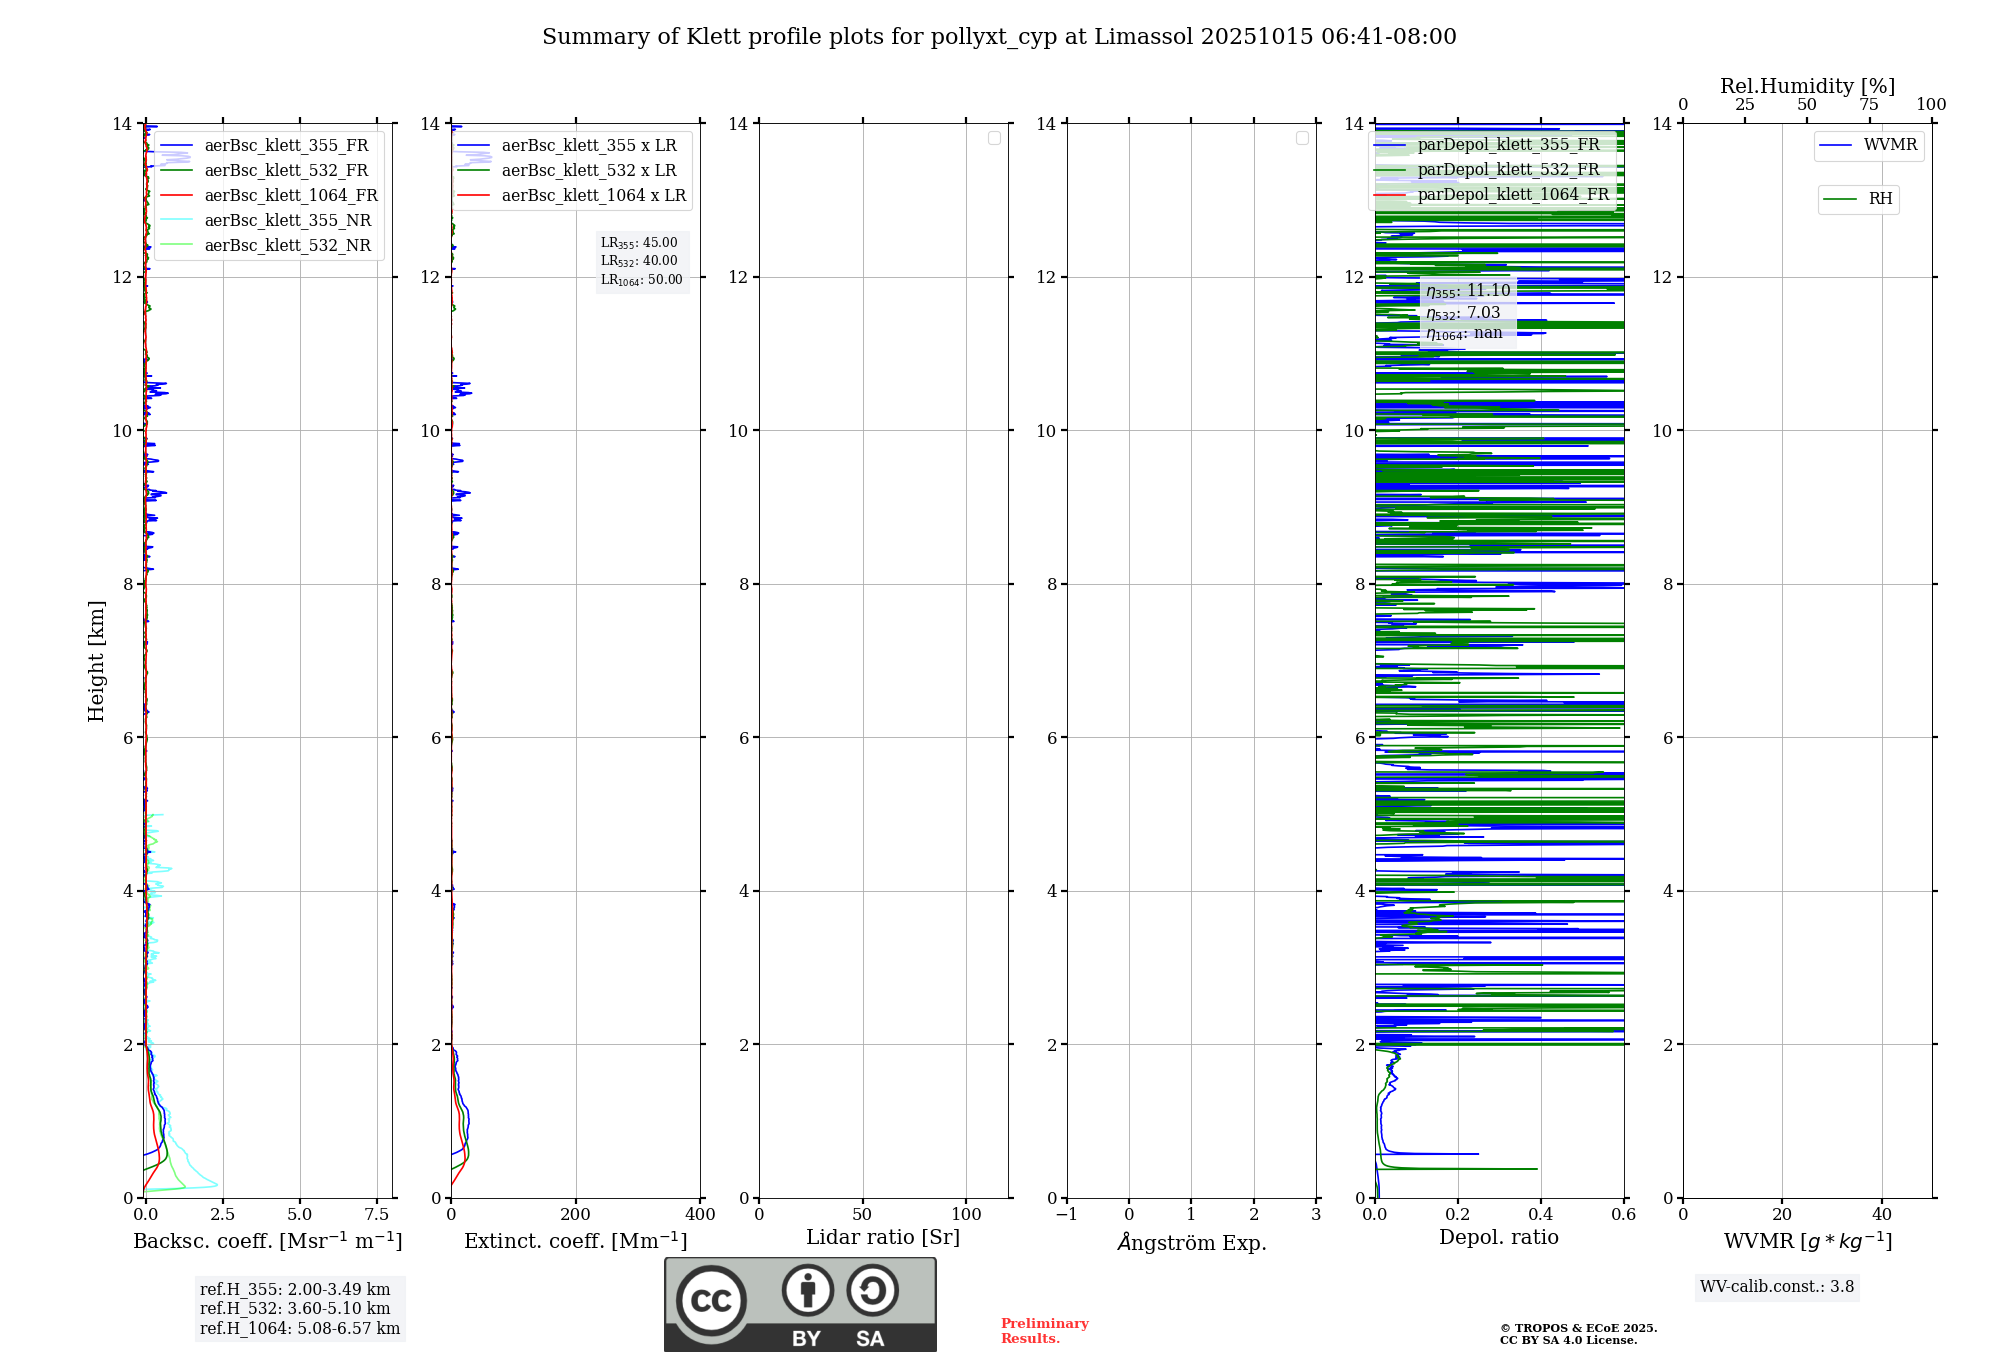
Task: Click the WV-calib.const. 3.8 label
Action: [1776, 1287]
